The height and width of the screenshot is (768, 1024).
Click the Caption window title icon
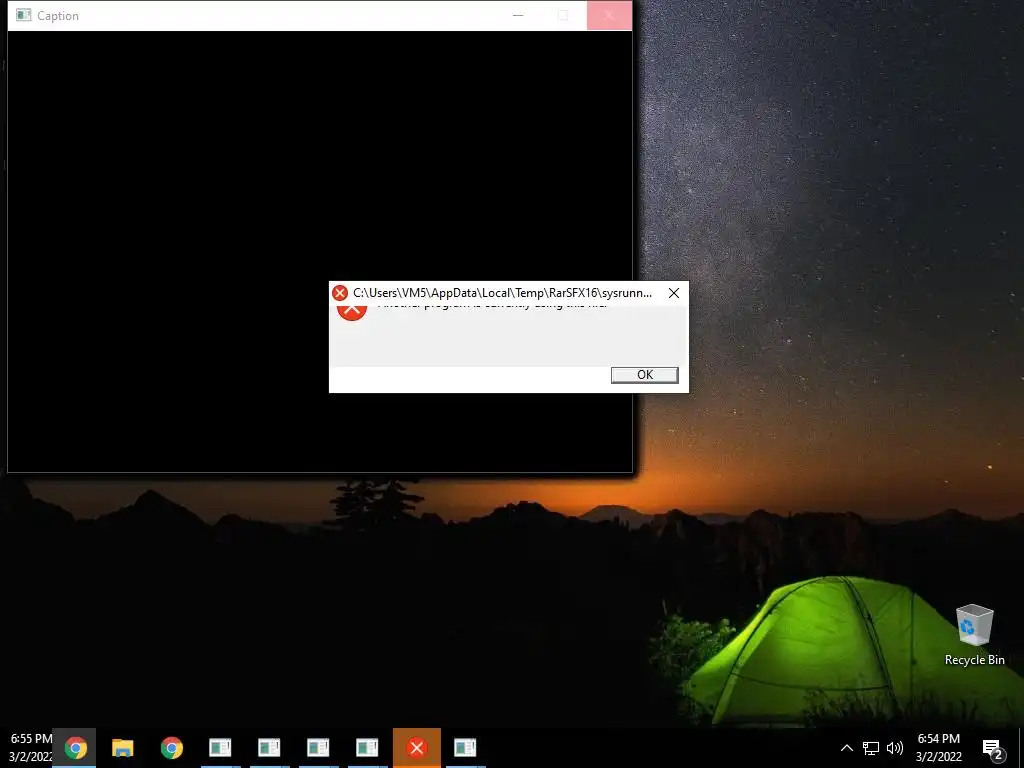click(x=24, y=15)
